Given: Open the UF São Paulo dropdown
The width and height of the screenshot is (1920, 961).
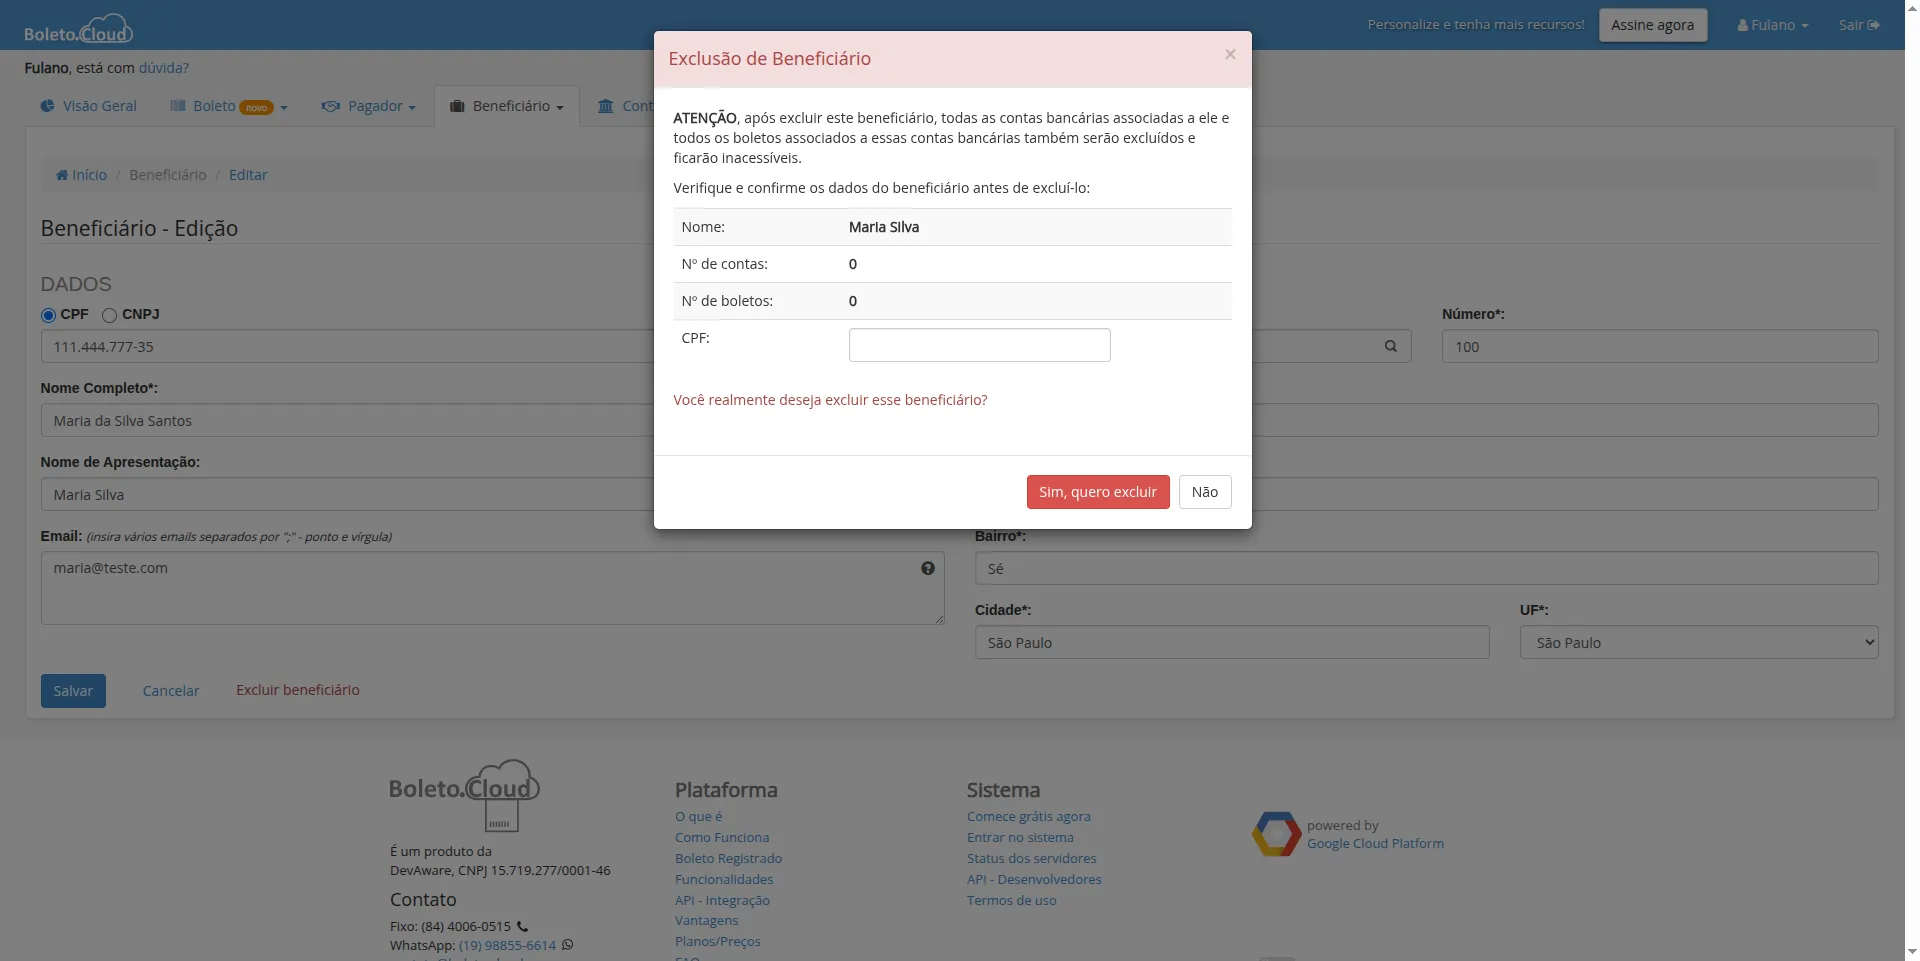Looking at the screenshot, I should point(1698,642).
